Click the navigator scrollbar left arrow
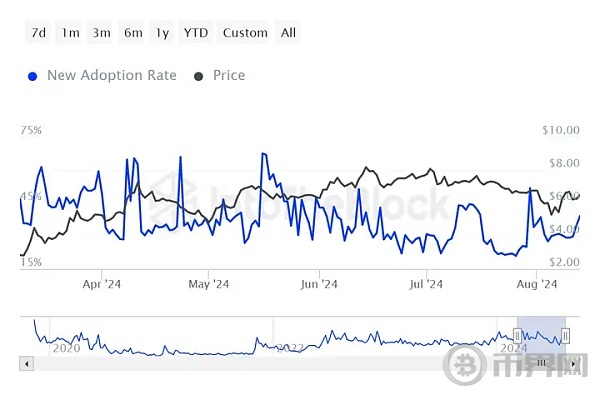Screen dimensions: 600x400 [26, 364]
